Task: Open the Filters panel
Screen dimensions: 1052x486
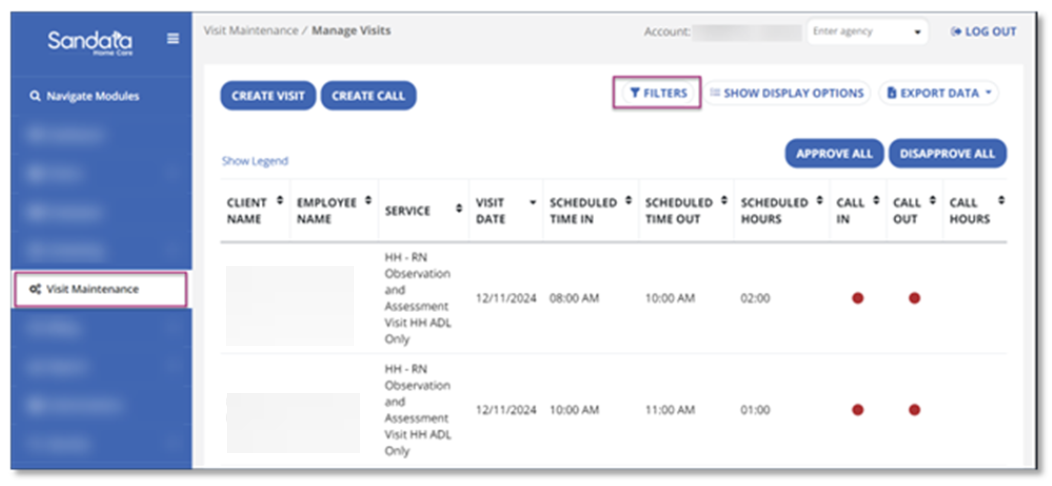Action: click(658, 93)
